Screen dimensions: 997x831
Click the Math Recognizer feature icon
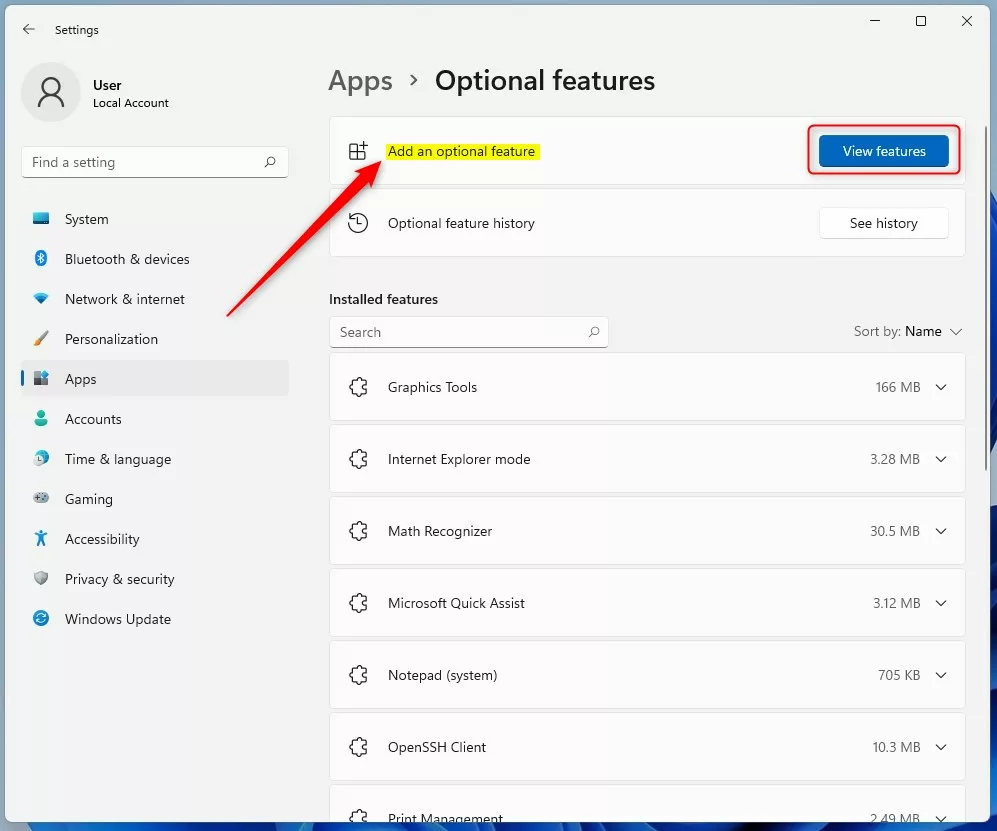[359, 531]
